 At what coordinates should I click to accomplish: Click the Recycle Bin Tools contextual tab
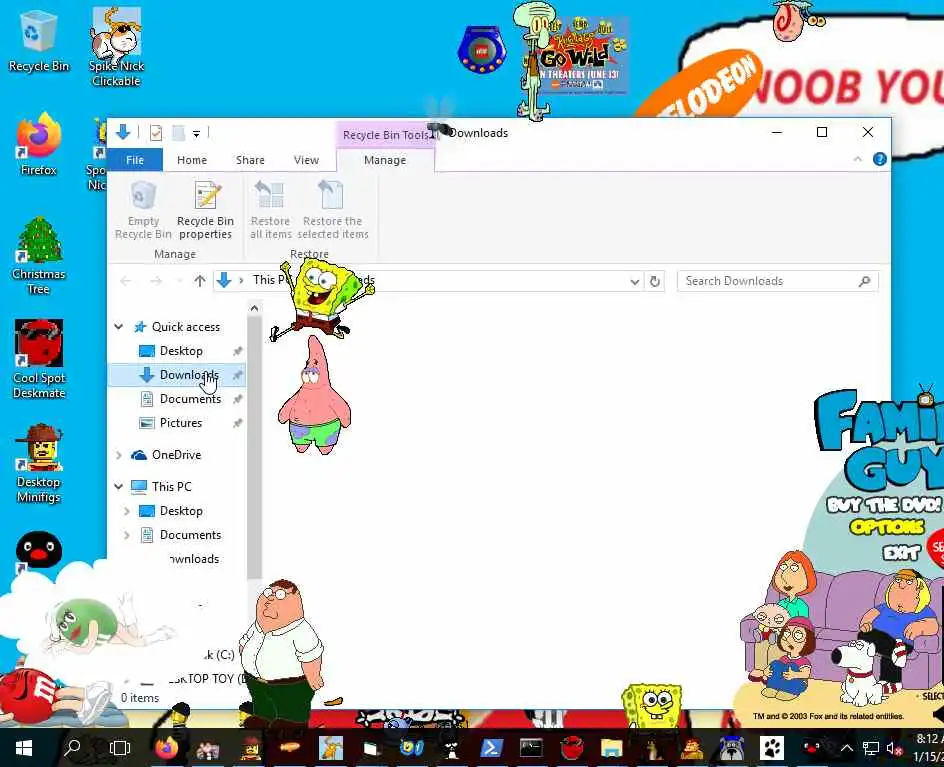(385, 135)
